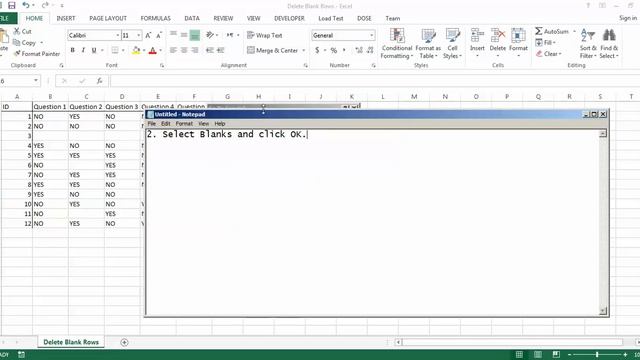
Task: Select the Format Painter brush
Action: (17, 53)
